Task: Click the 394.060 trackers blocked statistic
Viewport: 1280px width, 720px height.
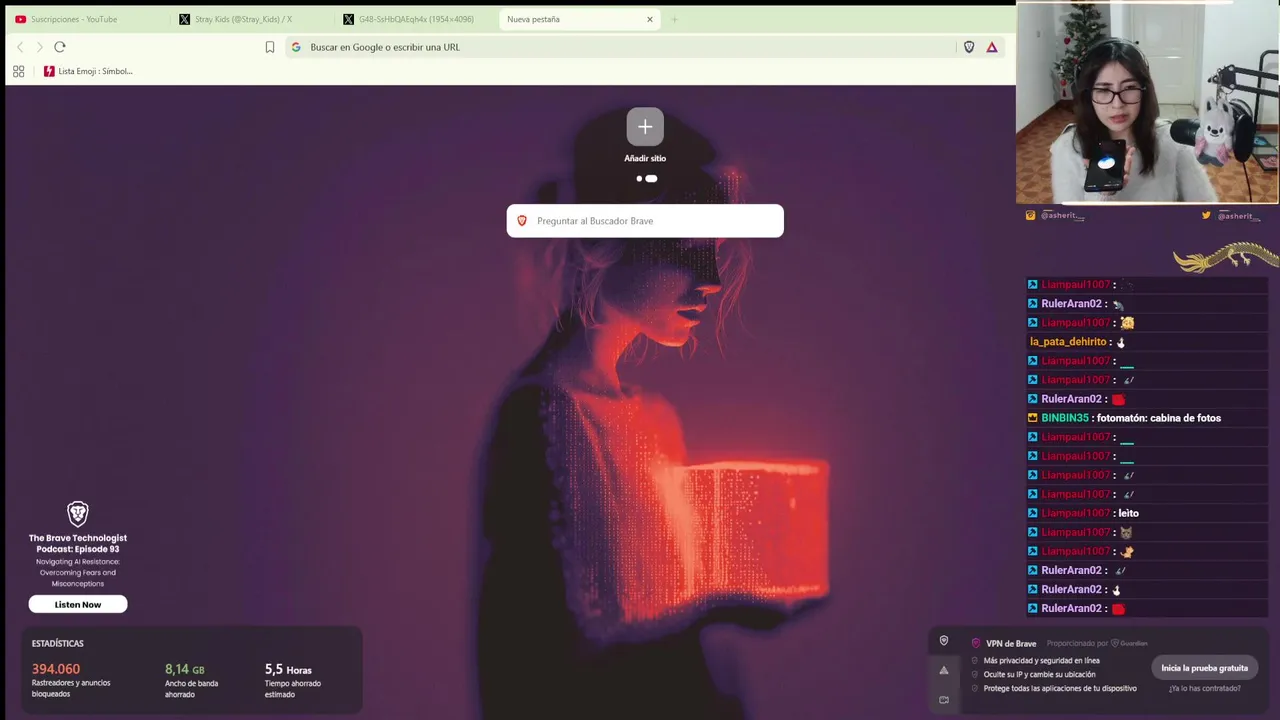Action: coord(56,669)
